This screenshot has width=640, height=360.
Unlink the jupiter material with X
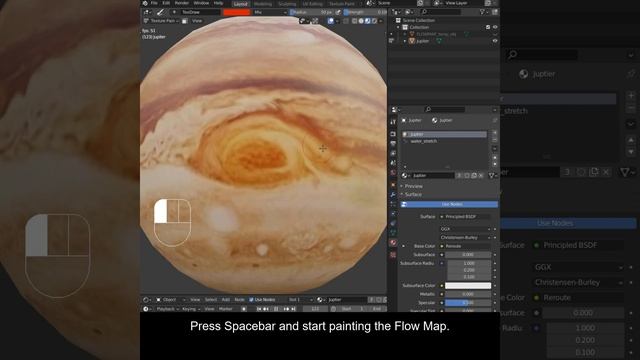(x=481, y=176)
